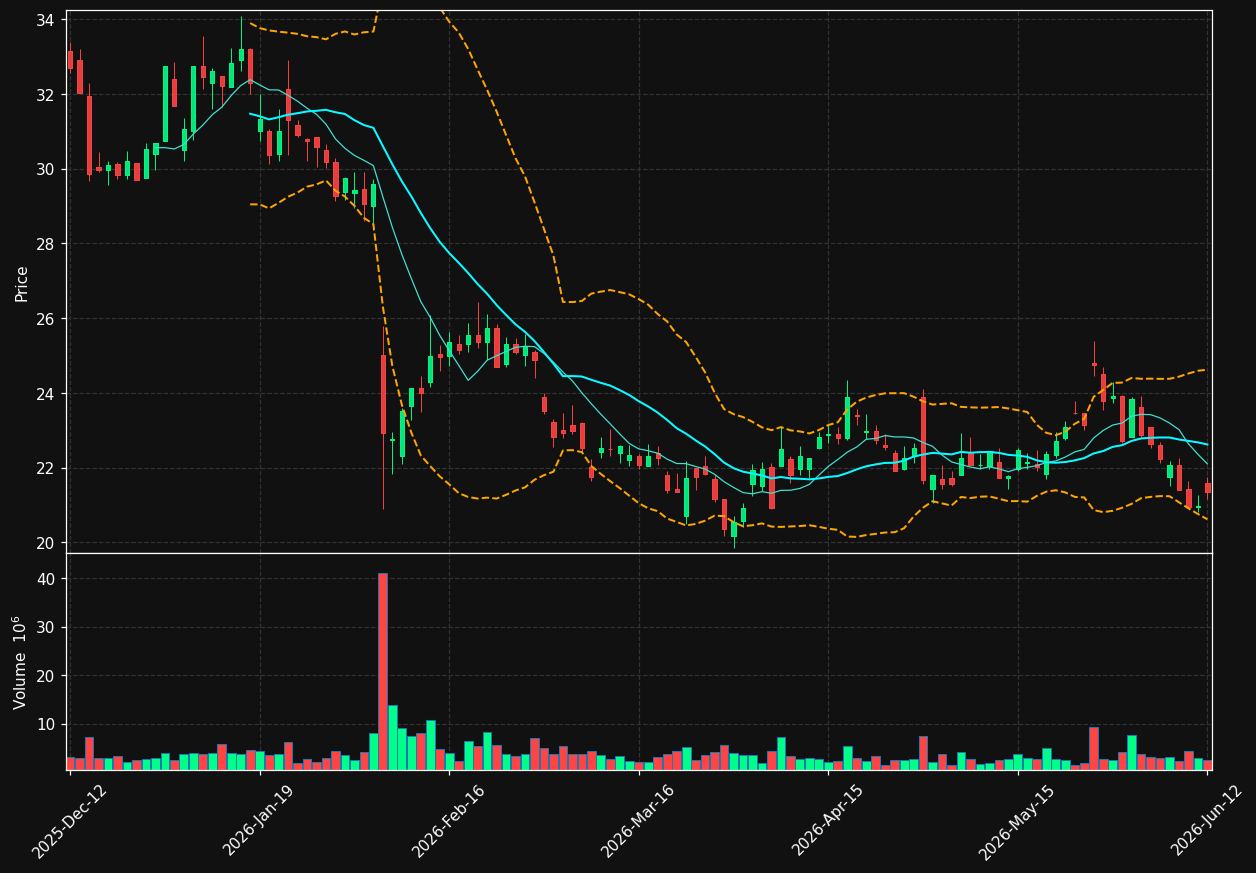Select the 2026-Feb-16 date label
Viewport: 1256px width, 873px height.
pyautogui.click(x=449, y=820)
